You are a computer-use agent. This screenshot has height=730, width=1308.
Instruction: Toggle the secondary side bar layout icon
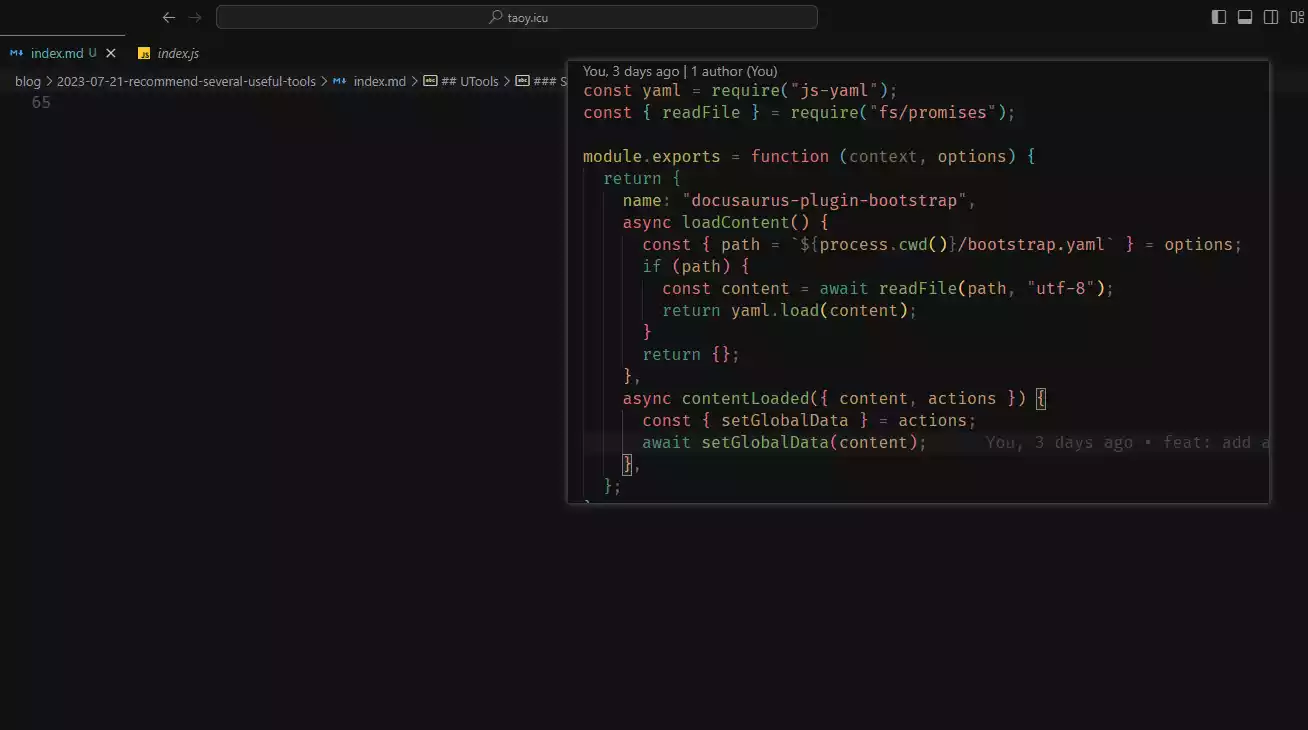click(1271, 17)
